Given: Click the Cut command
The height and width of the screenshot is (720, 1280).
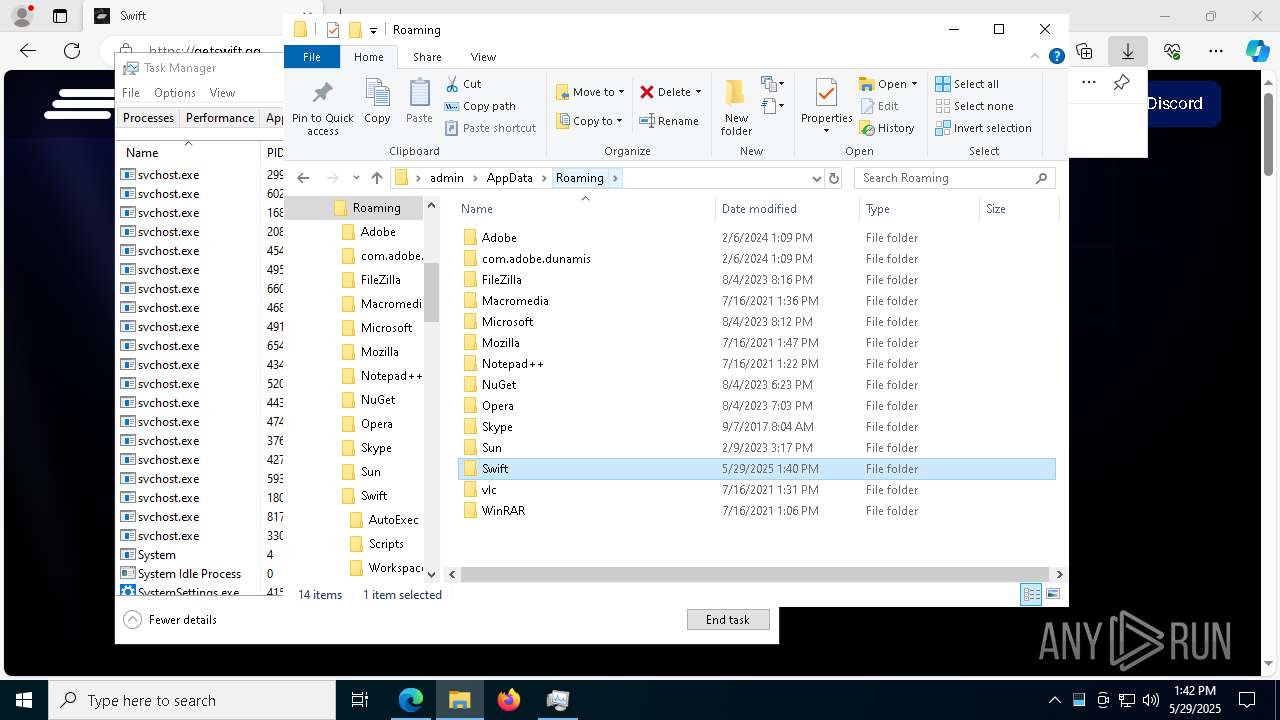Looking at the screenshot, I should [x=463, y=84].
